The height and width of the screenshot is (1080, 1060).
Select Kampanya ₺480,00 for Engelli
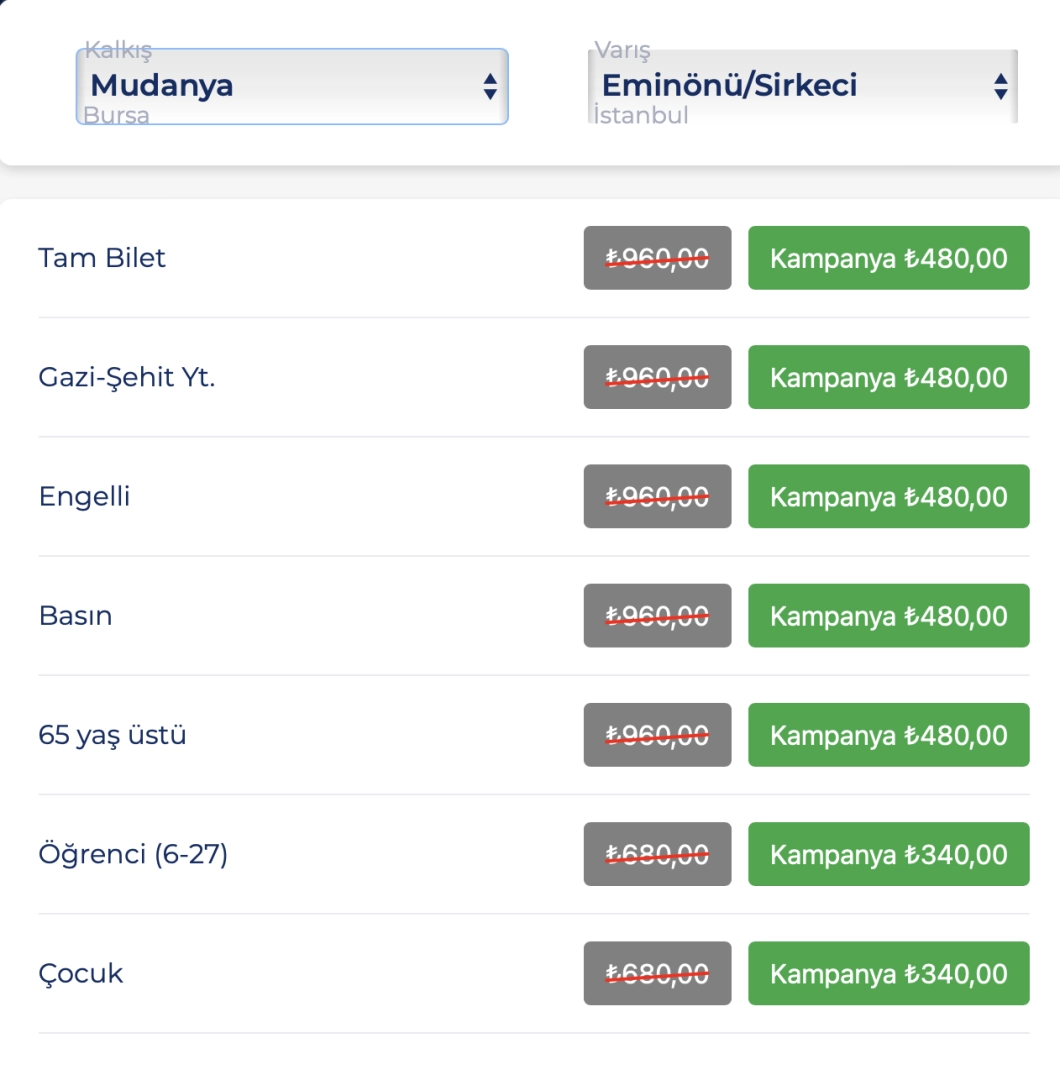pos(888,496)
